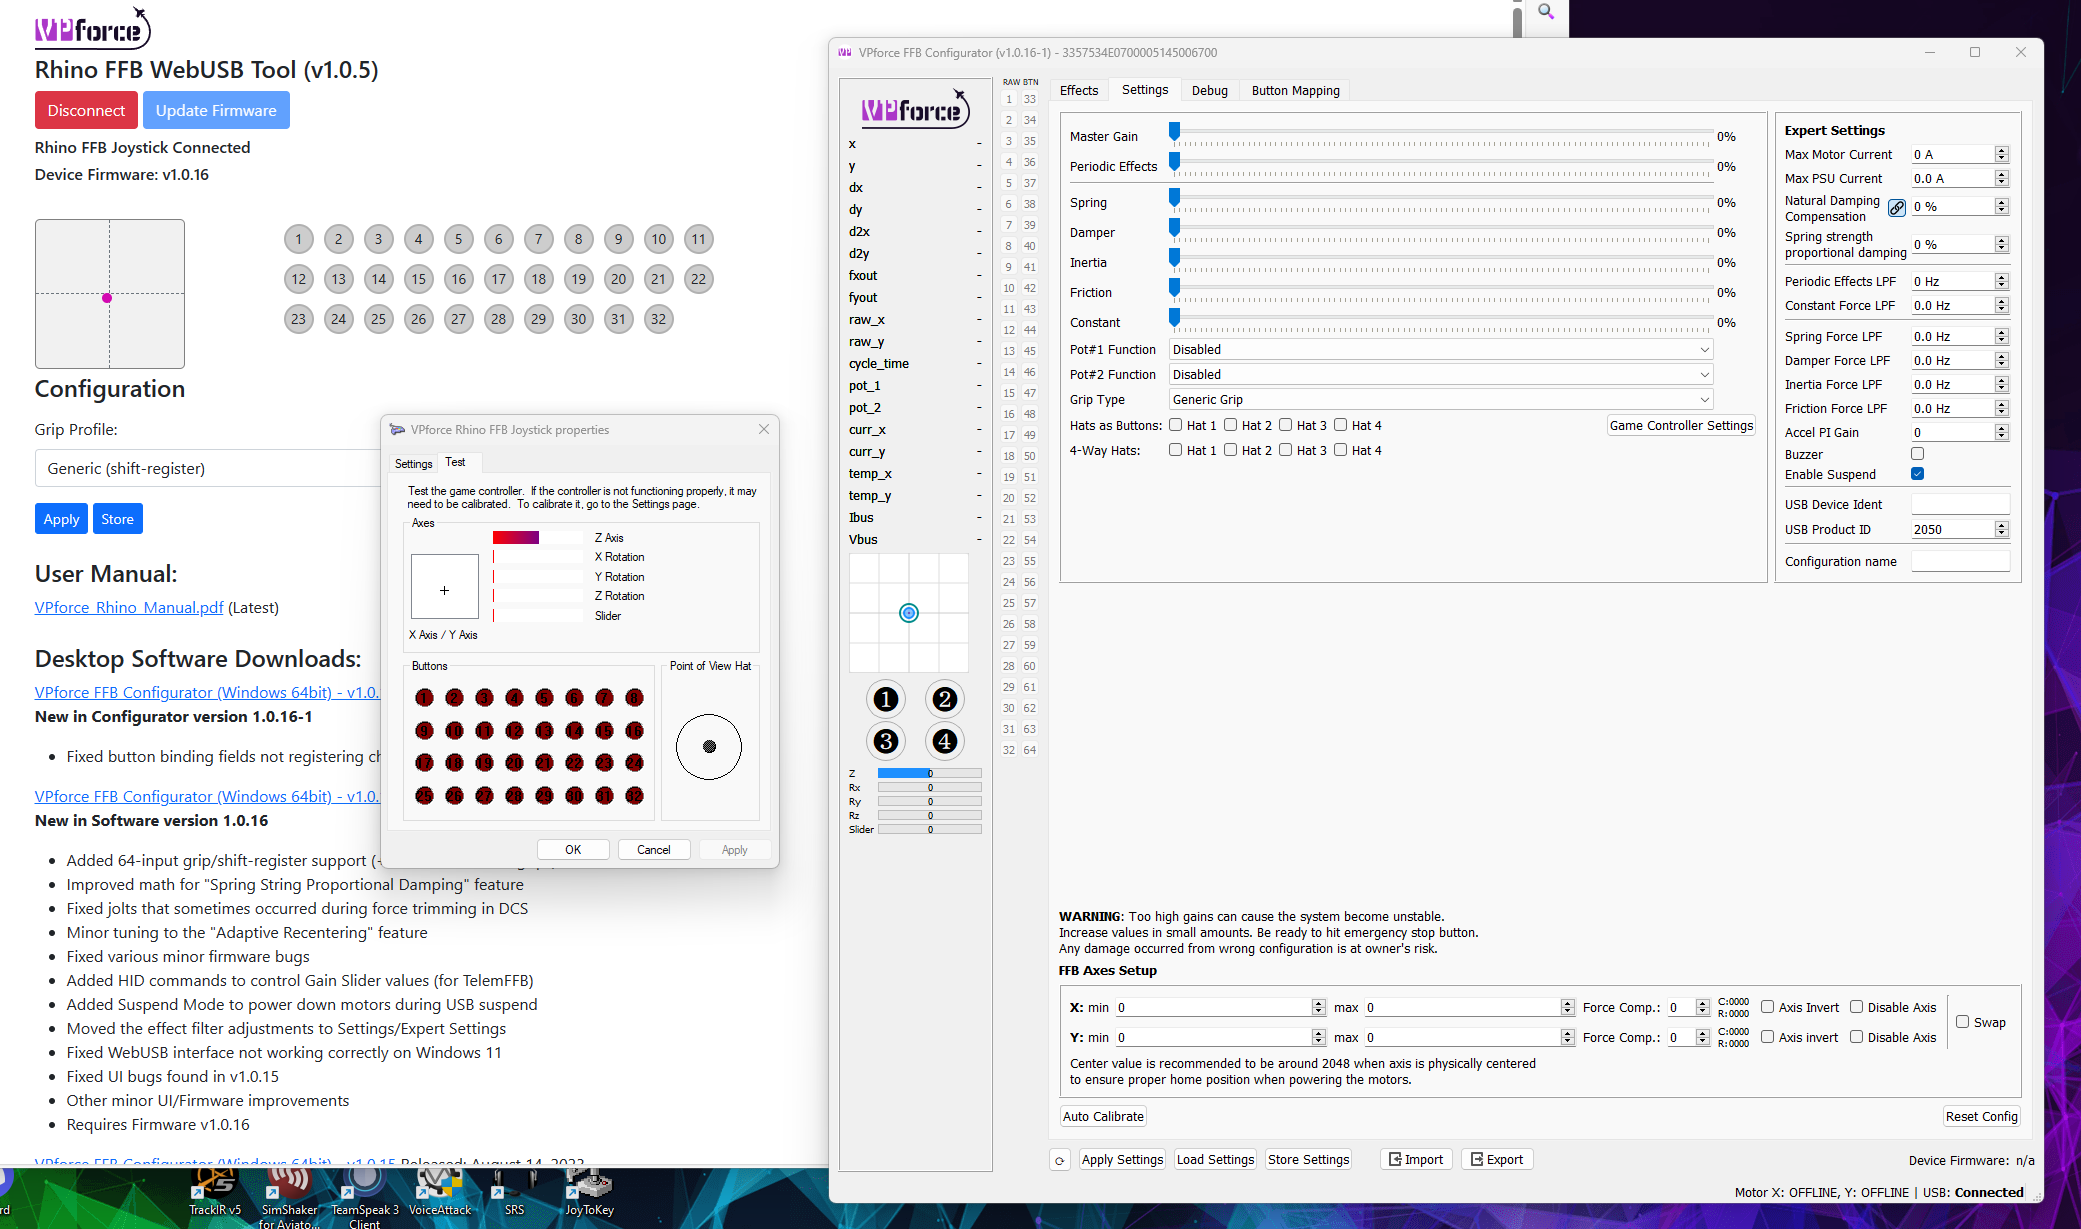The width and height of the screenshot is (2081, 1229).
Task: Click the refresh icon beside Apply Settings
Action: tap(1059, 1160)
